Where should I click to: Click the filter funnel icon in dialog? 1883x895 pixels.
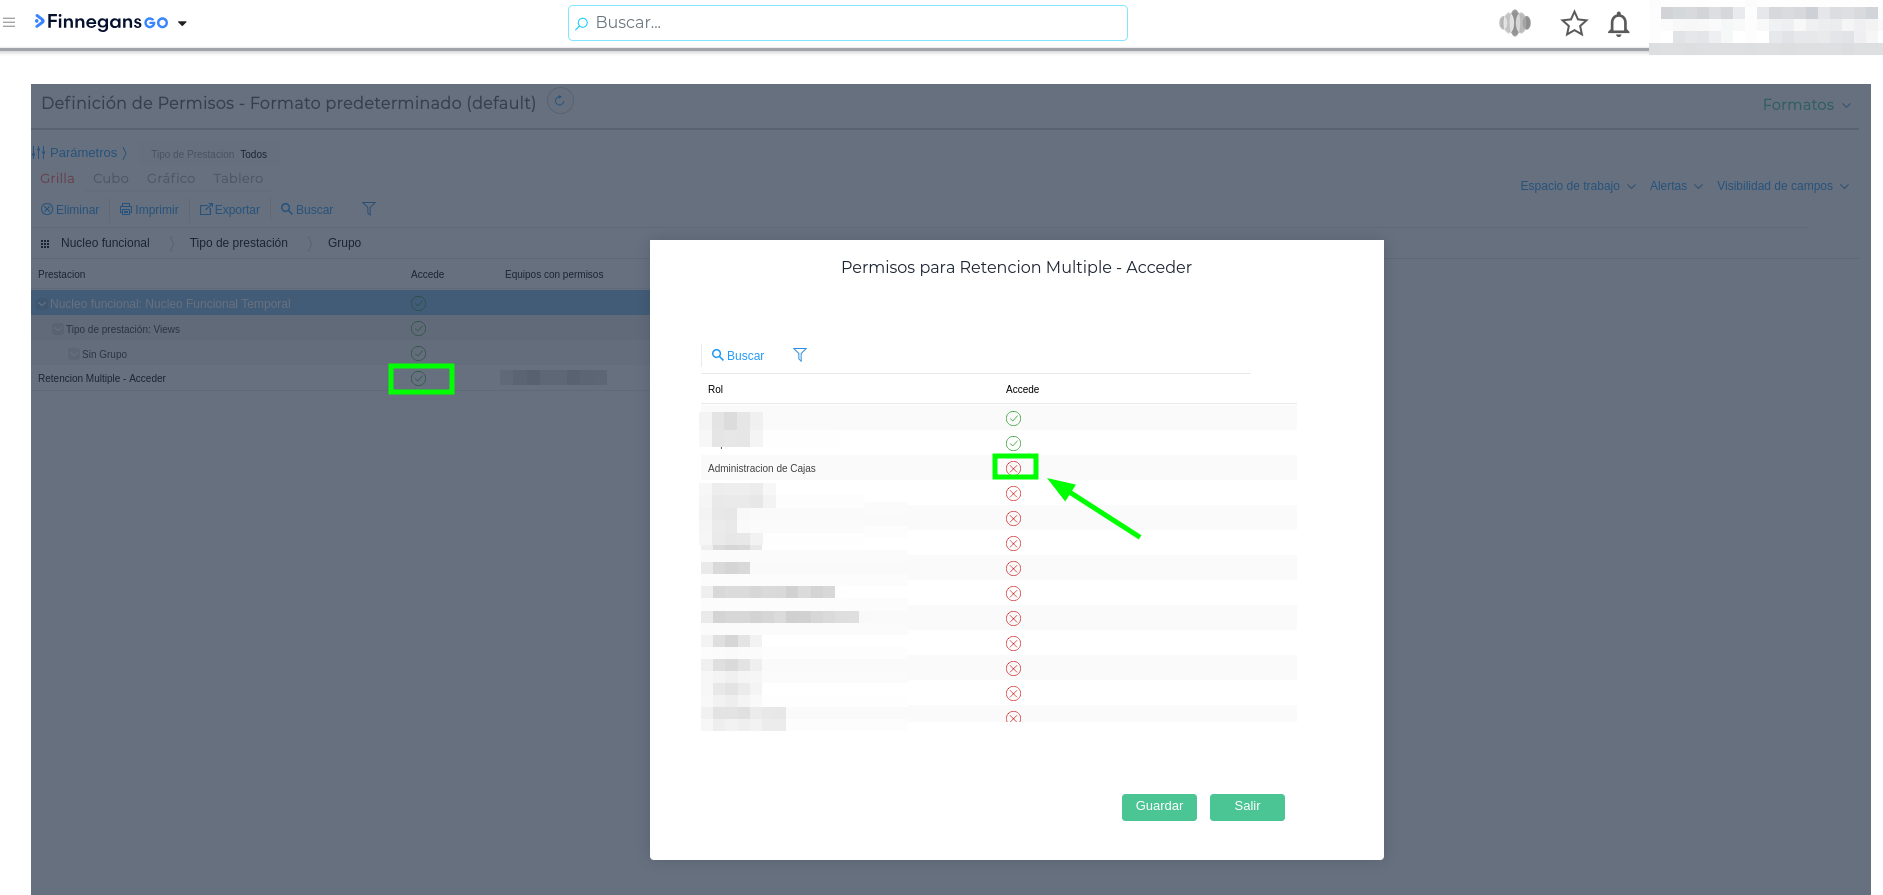[x=800, y=355]
